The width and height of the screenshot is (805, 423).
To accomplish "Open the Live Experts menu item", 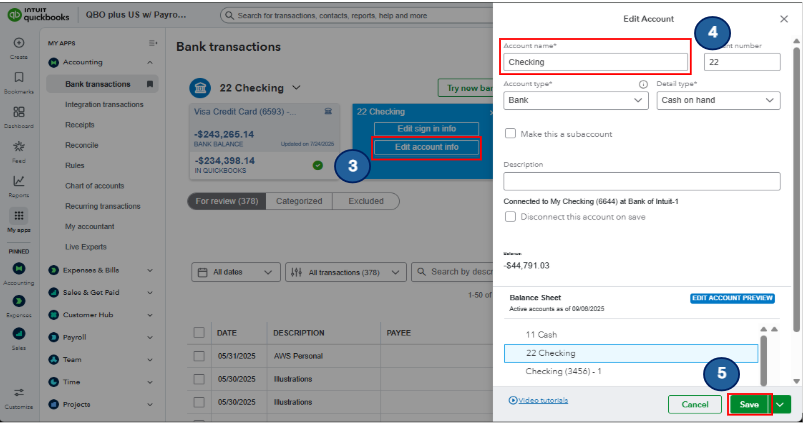I will 86,247.
